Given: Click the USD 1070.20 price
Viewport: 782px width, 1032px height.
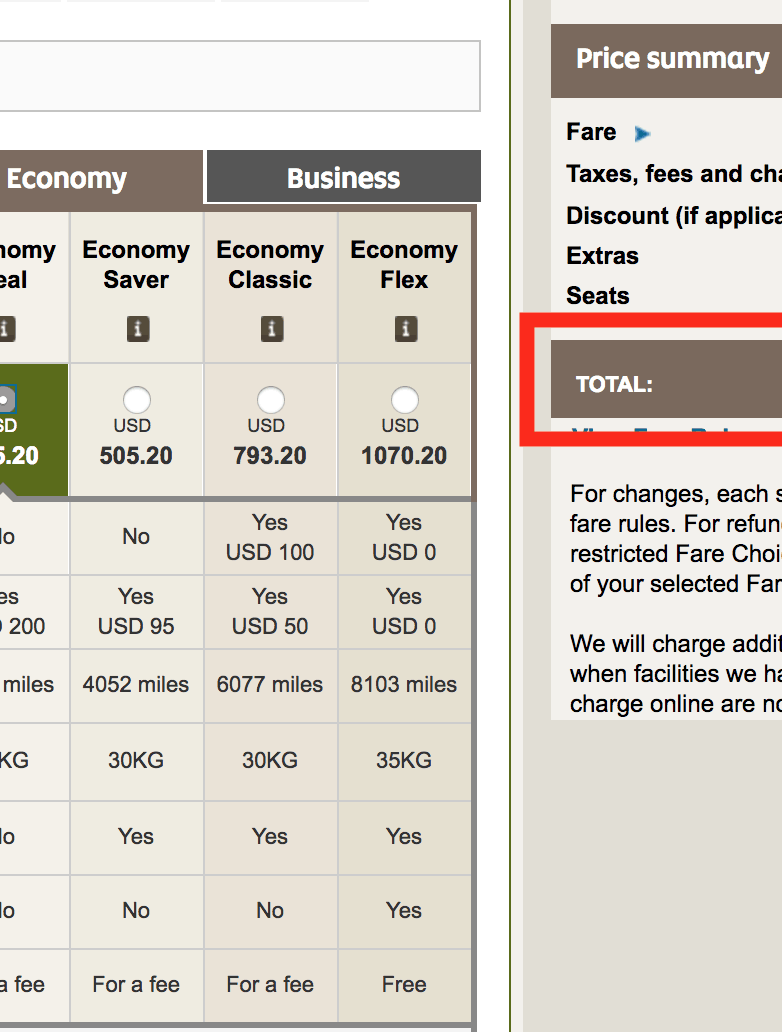Looking at the screenshot, I should (404, 456).
